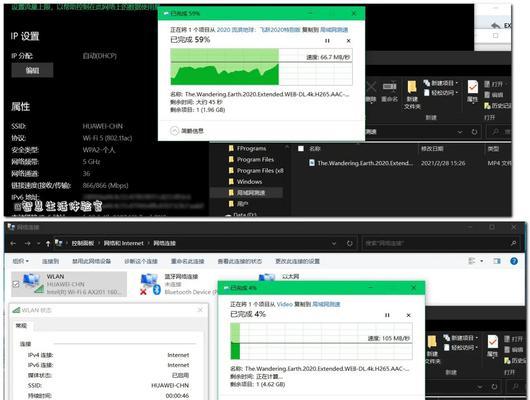Open the recent locations dropdown in 网络连接
530x400 pixels.
point(39,243)
